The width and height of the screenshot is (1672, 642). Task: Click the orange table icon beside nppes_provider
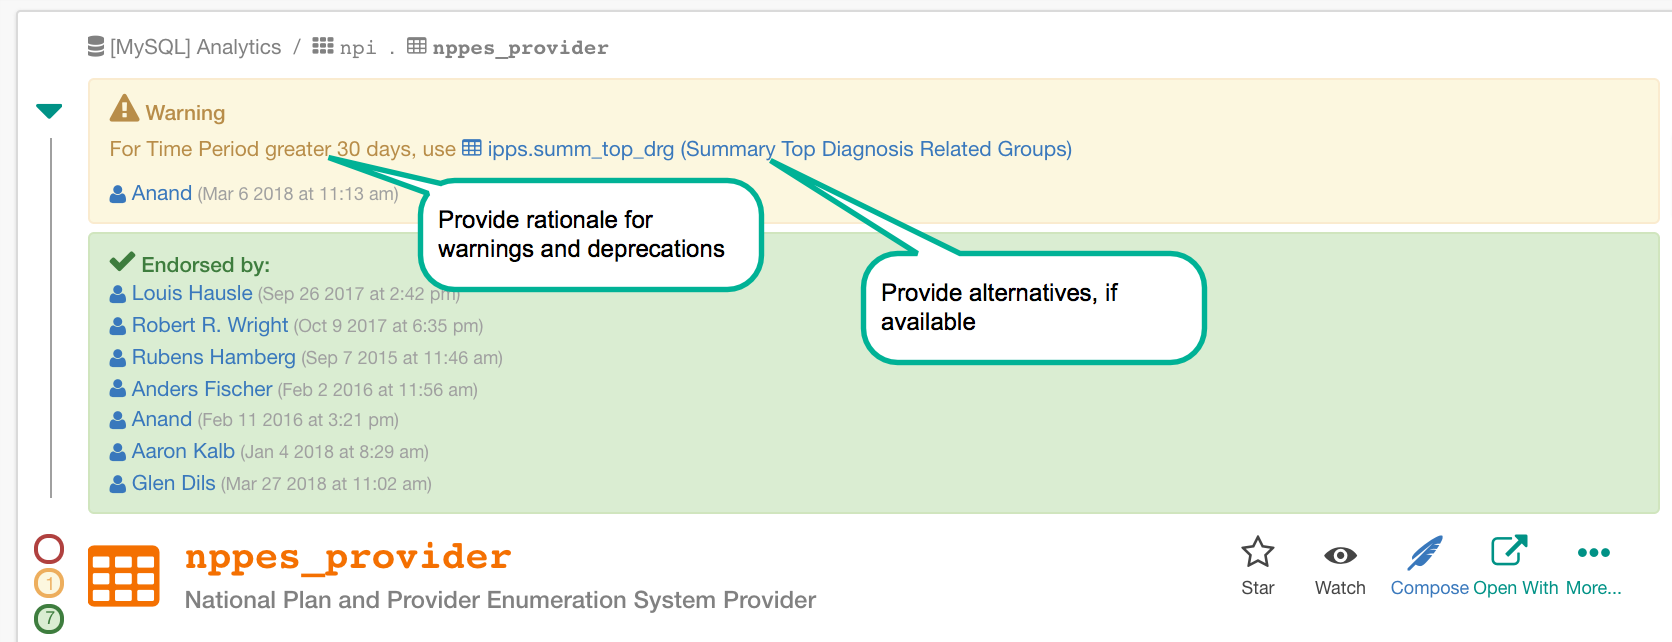(x=124, y=576)
